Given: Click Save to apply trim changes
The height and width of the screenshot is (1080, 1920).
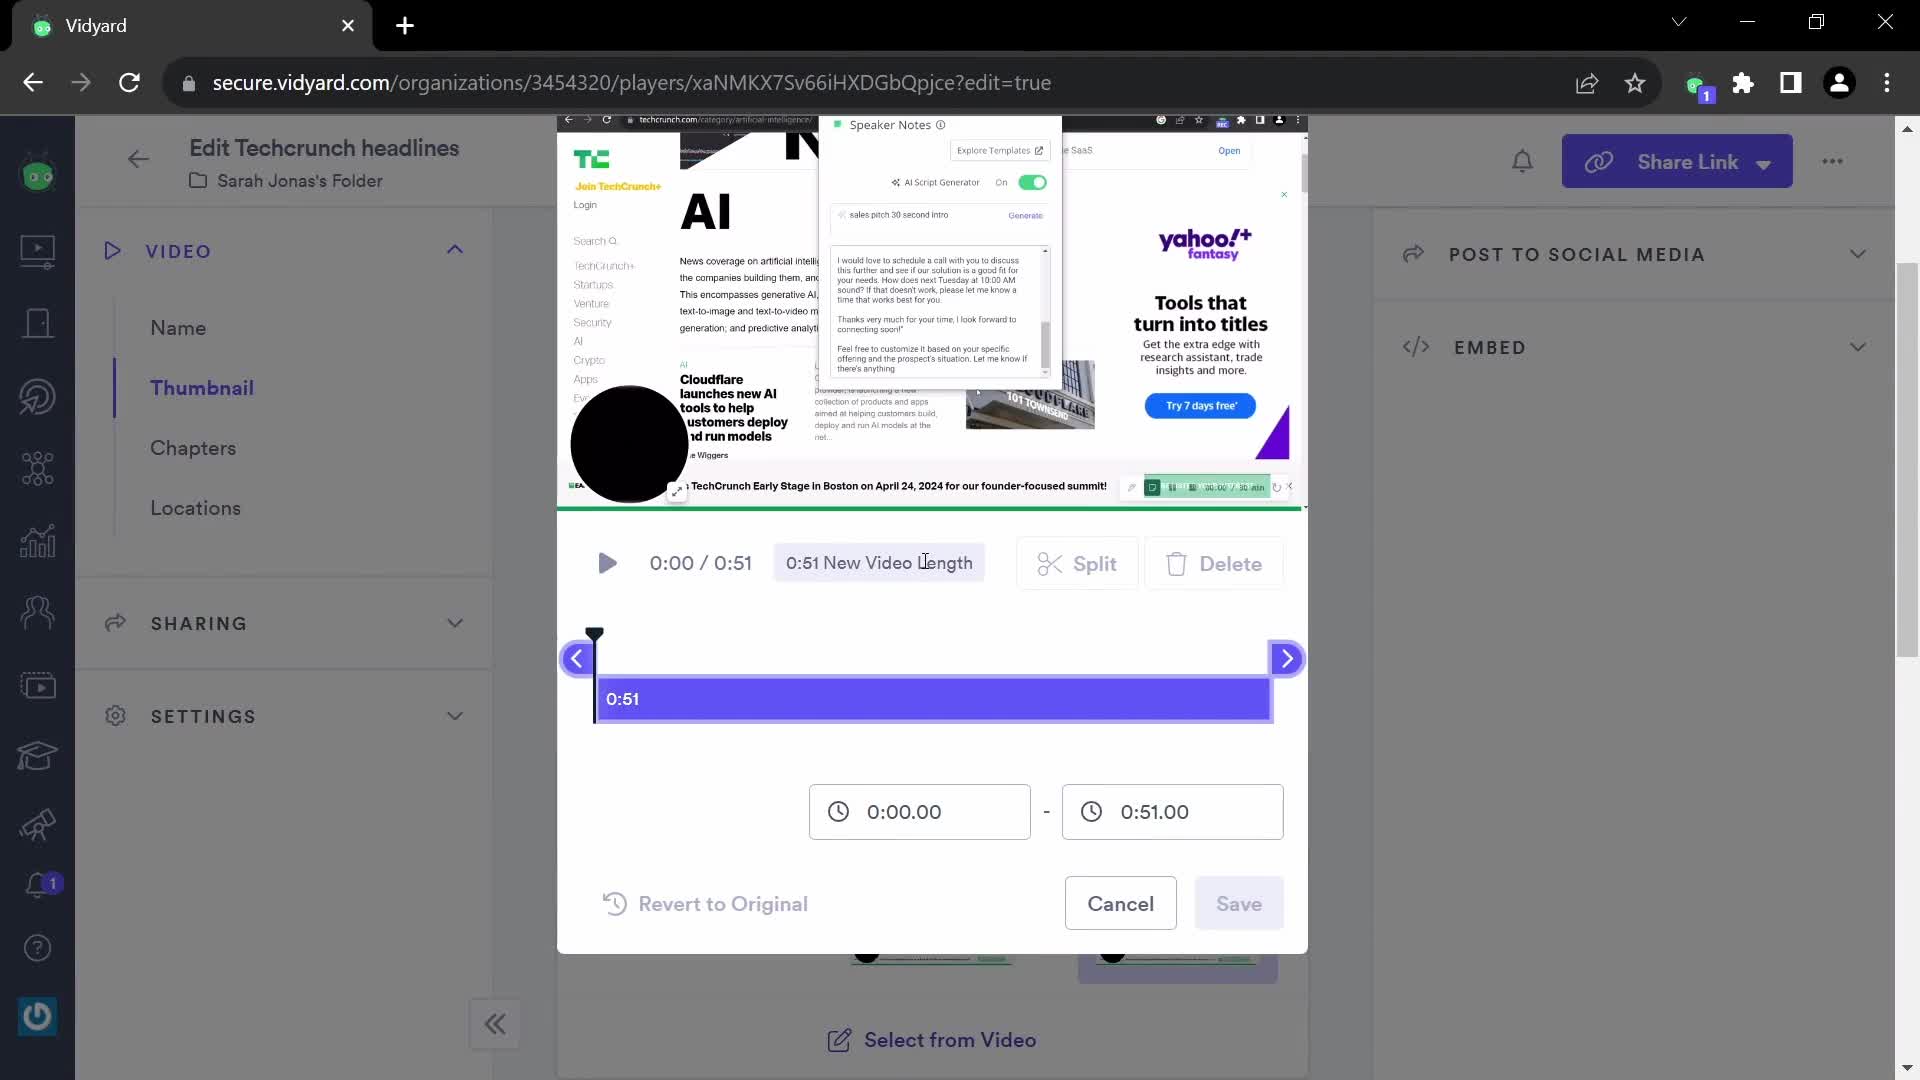Looking at the screenshot, I should point(1238,903).
